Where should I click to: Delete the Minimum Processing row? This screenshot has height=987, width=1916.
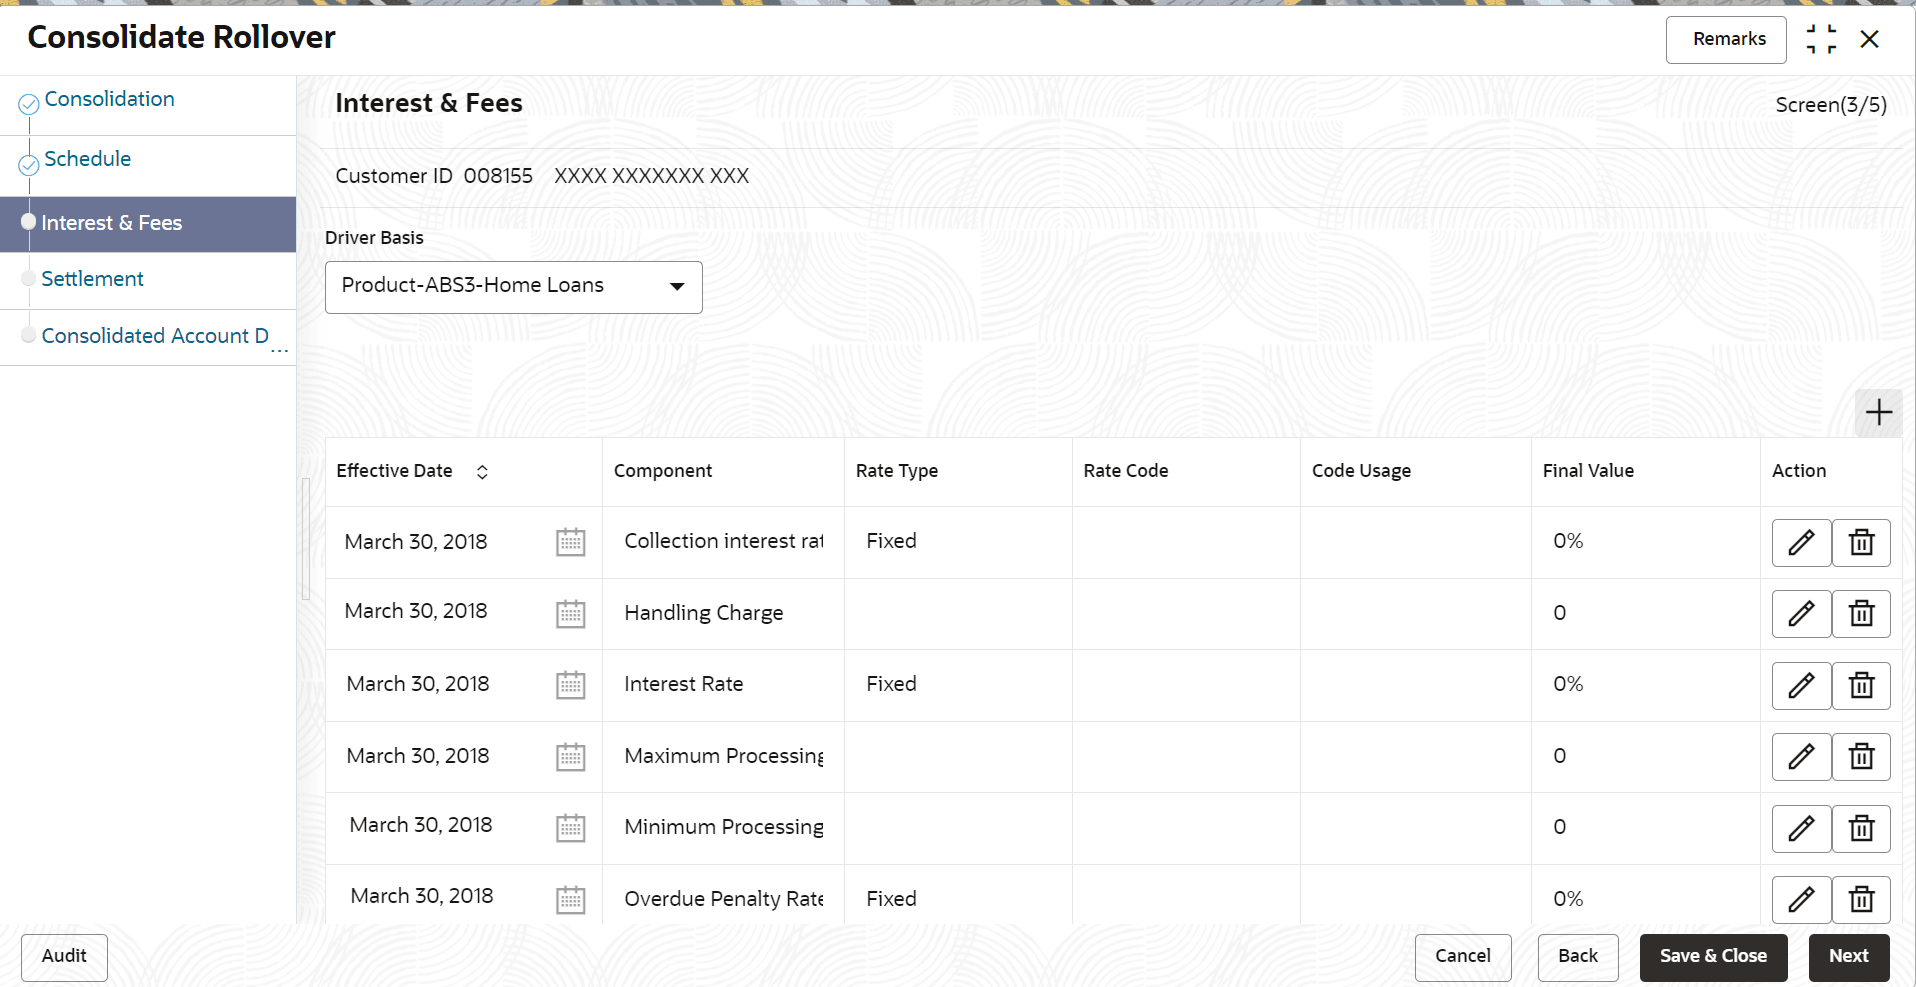1861,829
